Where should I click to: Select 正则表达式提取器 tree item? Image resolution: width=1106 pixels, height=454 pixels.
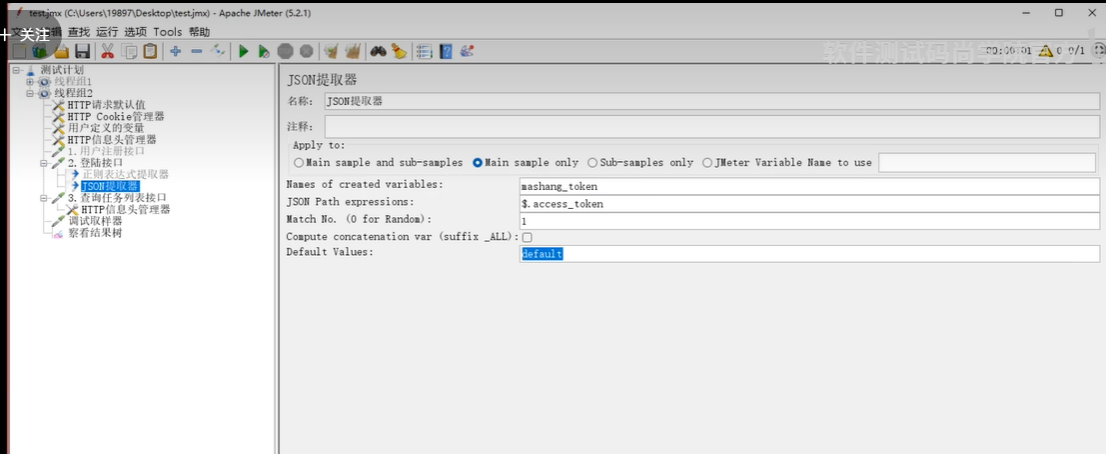pyautogui.click(x=125, y=174)
